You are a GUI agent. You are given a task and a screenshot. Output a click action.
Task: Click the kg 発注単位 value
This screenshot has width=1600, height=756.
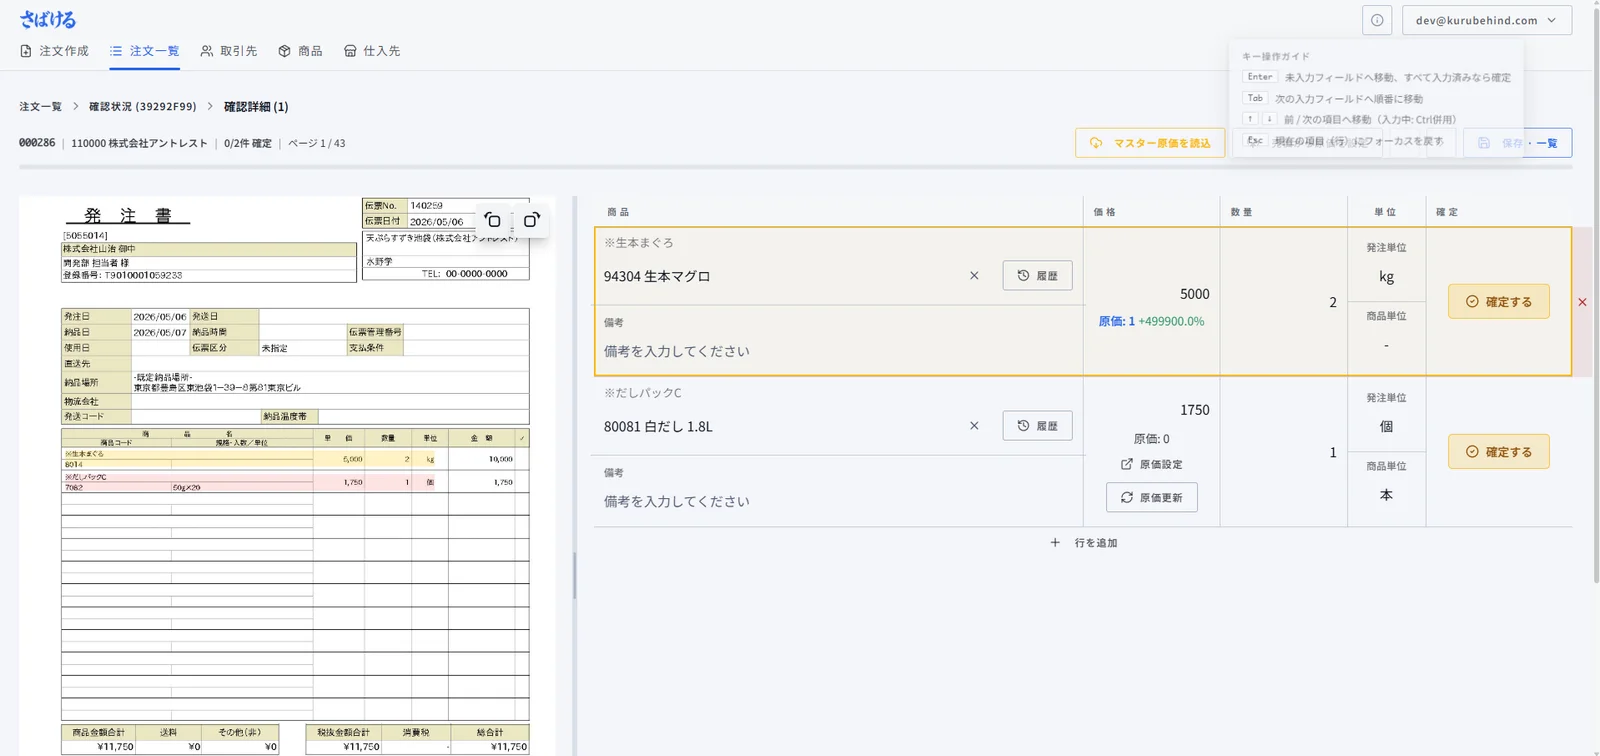click(x=1386, y=277)
